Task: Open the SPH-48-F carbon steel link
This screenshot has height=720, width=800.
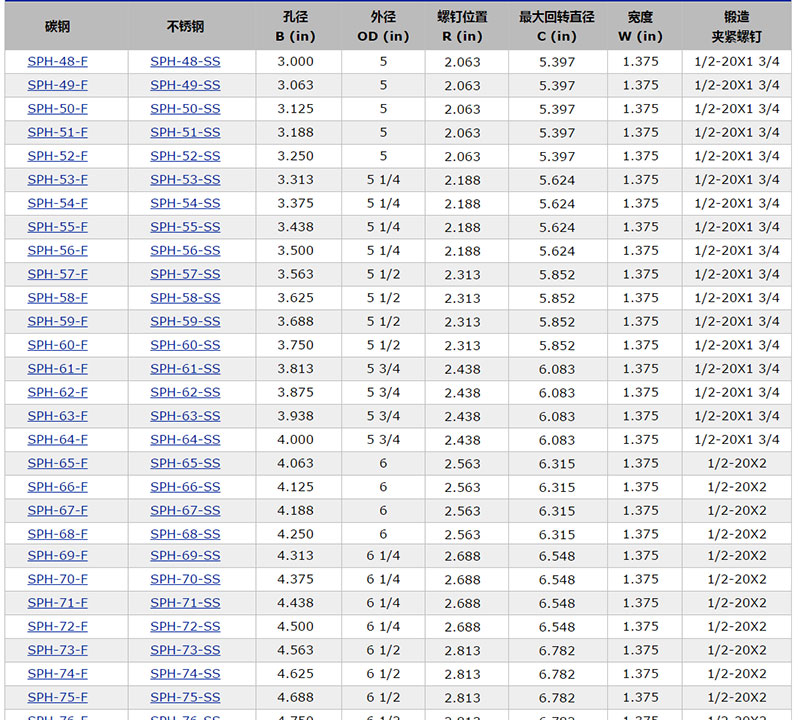Action: point(57,62)
